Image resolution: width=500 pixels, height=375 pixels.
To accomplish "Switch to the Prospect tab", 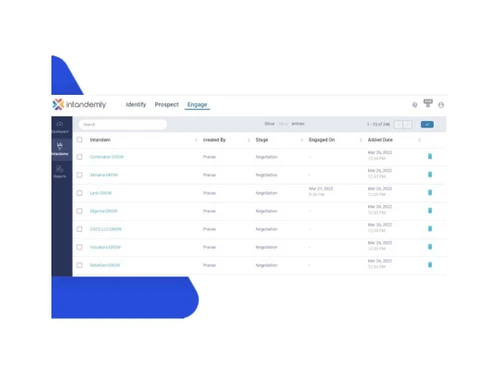I will pos(167,105).
